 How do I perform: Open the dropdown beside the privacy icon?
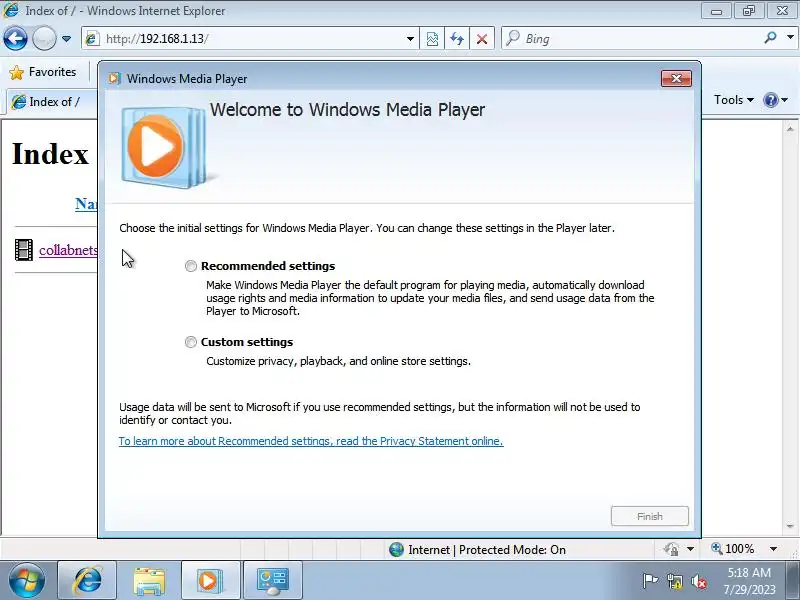coord(690,549)
